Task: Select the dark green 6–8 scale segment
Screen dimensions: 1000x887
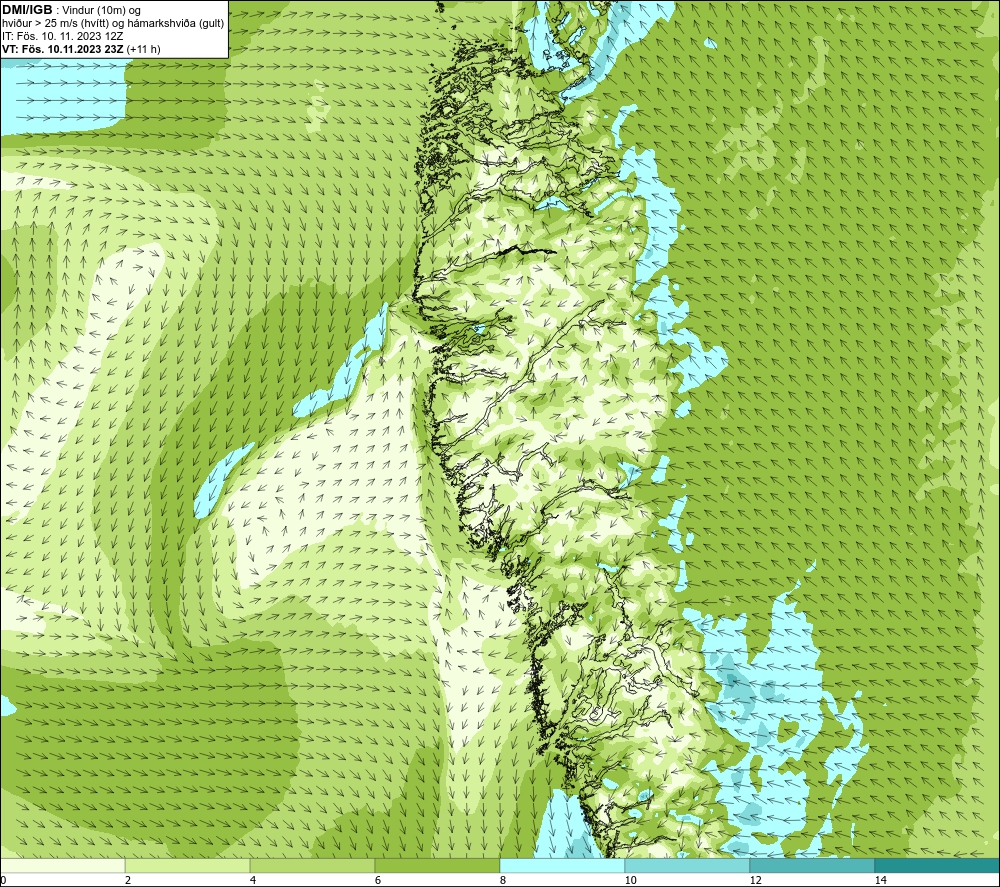Action: coord(438,865)
